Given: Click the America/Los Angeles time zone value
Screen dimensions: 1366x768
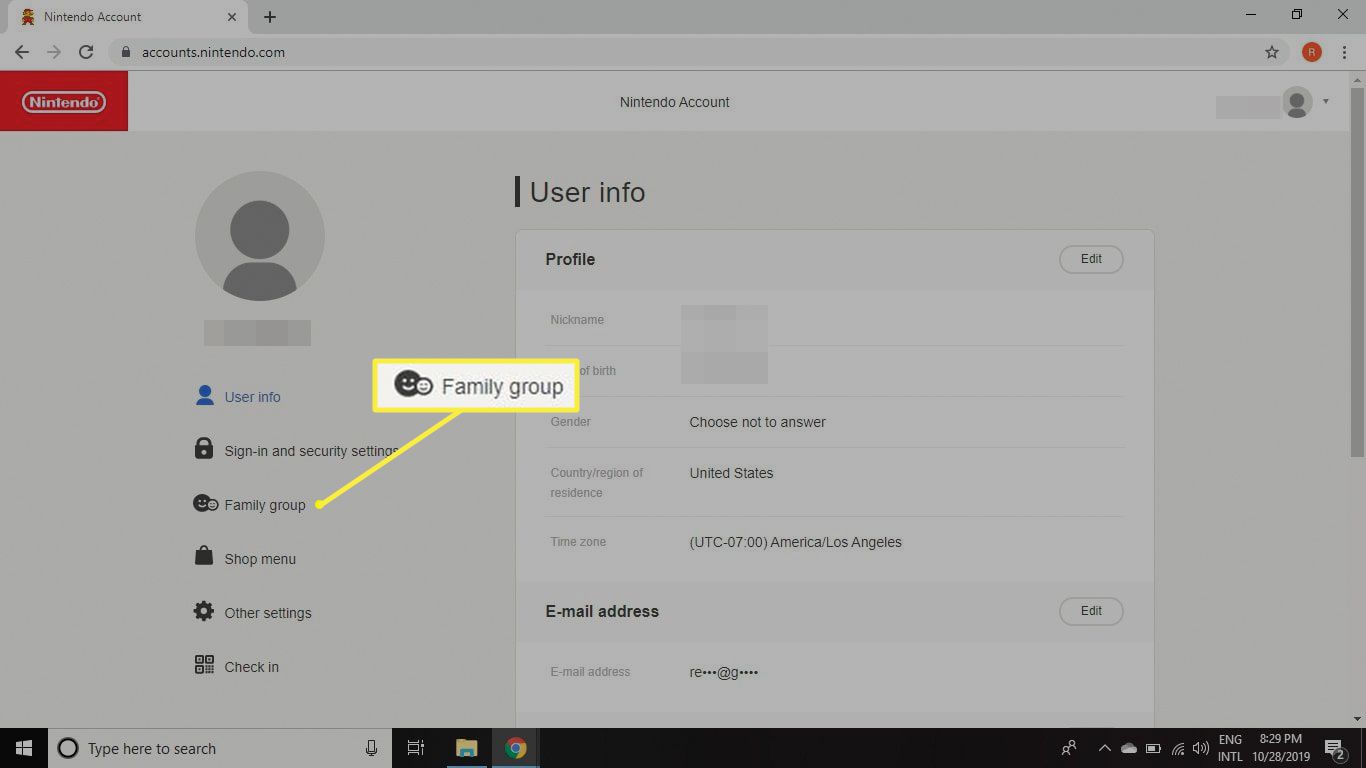Looking at the screenshot, I should coord(795,542).
